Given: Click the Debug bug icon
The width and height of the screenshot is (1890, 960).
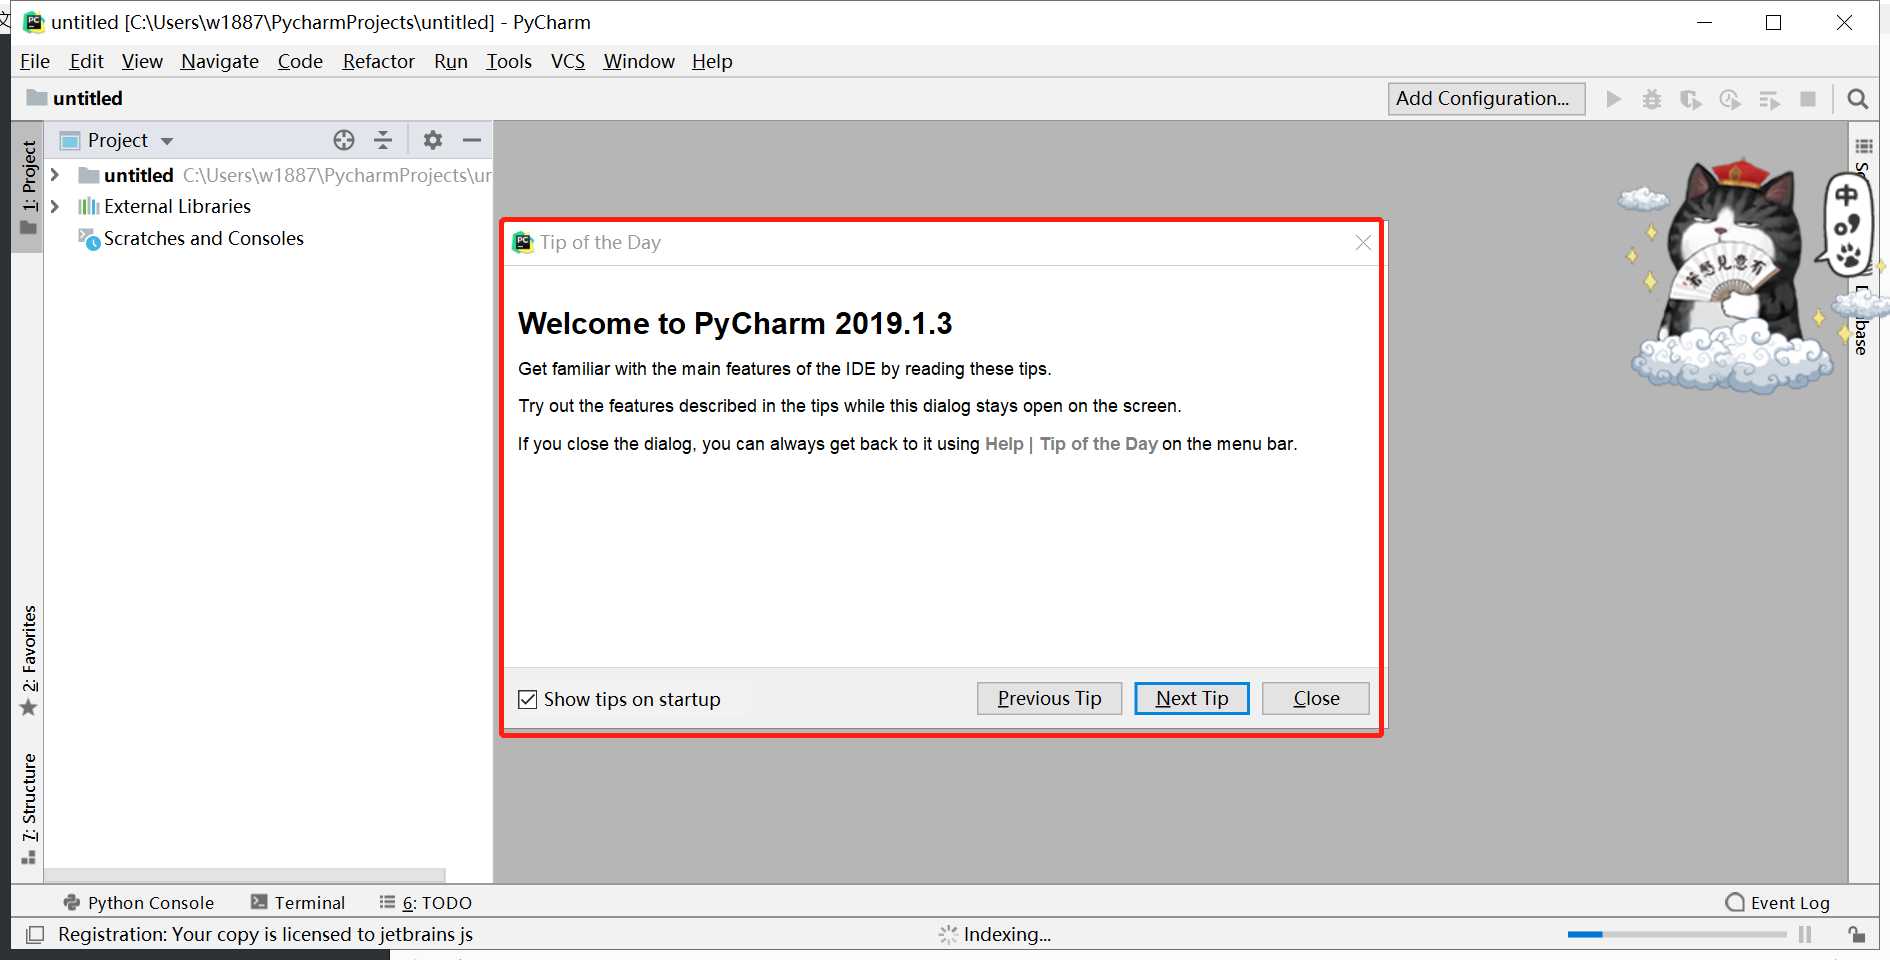Looking at the screenshot, I should (1652, 99).
